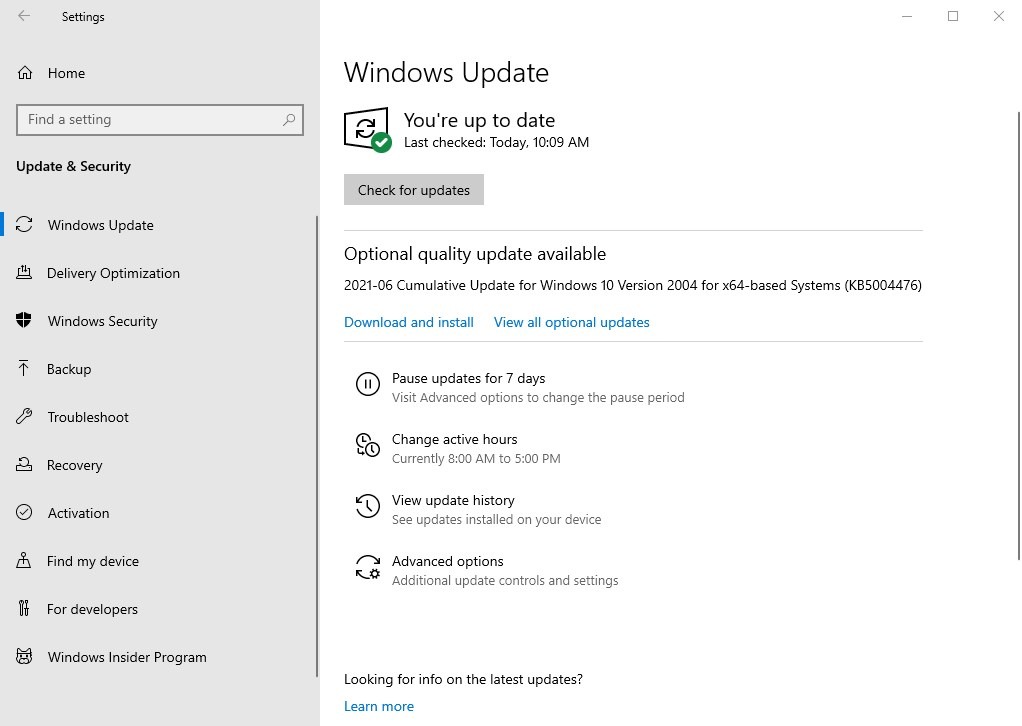
Task: Click the Windows Insider Program cat icon
Action: pos(24,657)
